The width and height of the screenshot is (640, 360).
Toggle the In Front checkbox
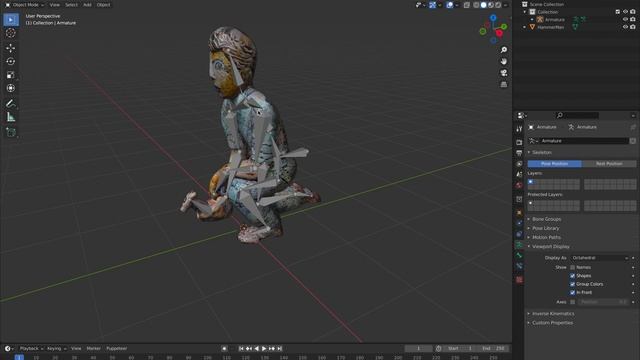tap(572, 293)
